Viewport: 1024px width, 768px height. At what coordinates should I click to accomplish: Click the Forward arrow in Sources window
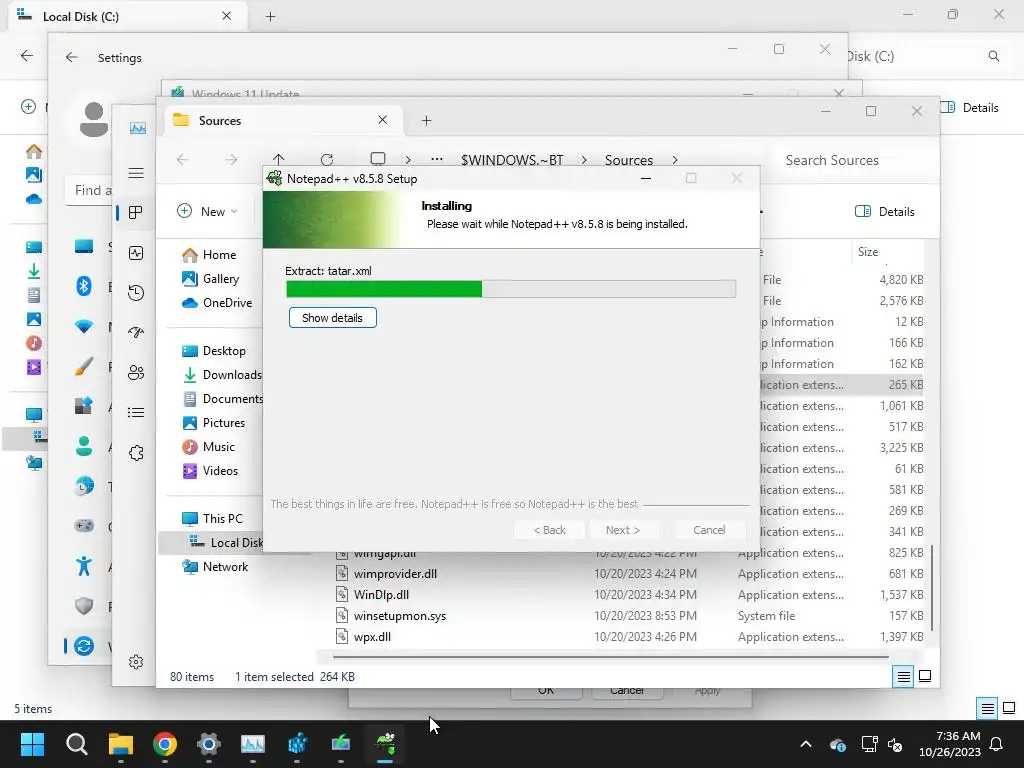231,160
